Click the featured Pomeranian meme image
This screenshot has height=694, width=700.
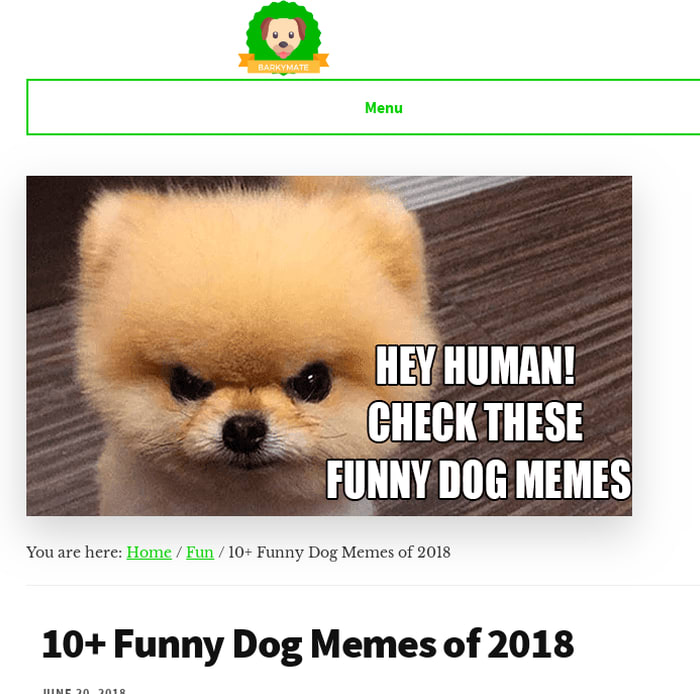329,346
